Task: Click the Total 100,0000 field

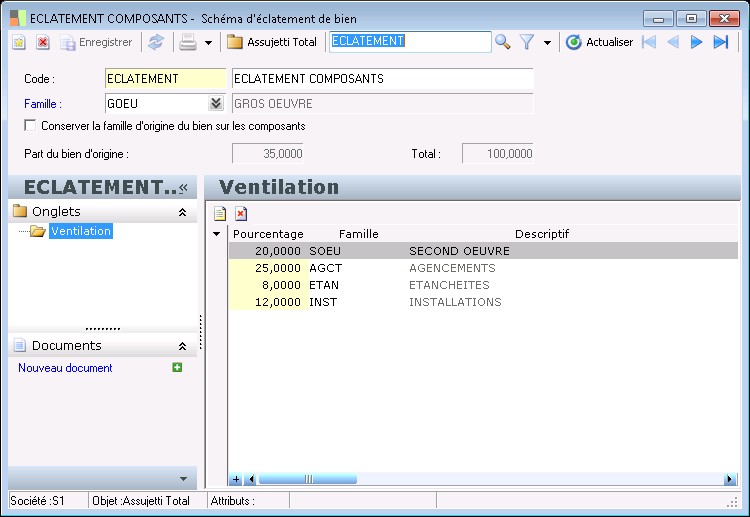Action: [497, 154]
